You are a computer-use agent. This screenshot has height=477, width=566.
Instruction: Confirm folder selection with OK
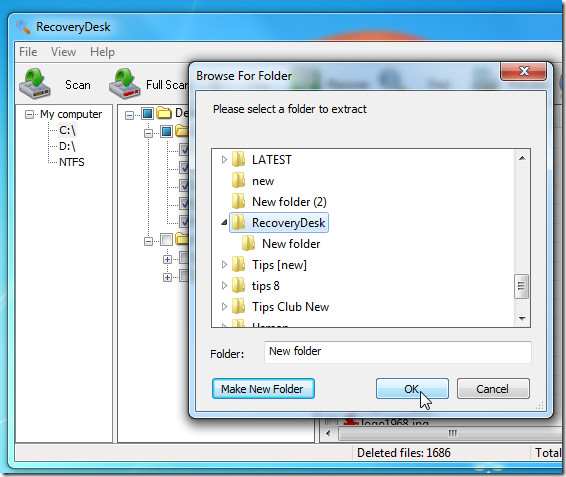(412, 389)
